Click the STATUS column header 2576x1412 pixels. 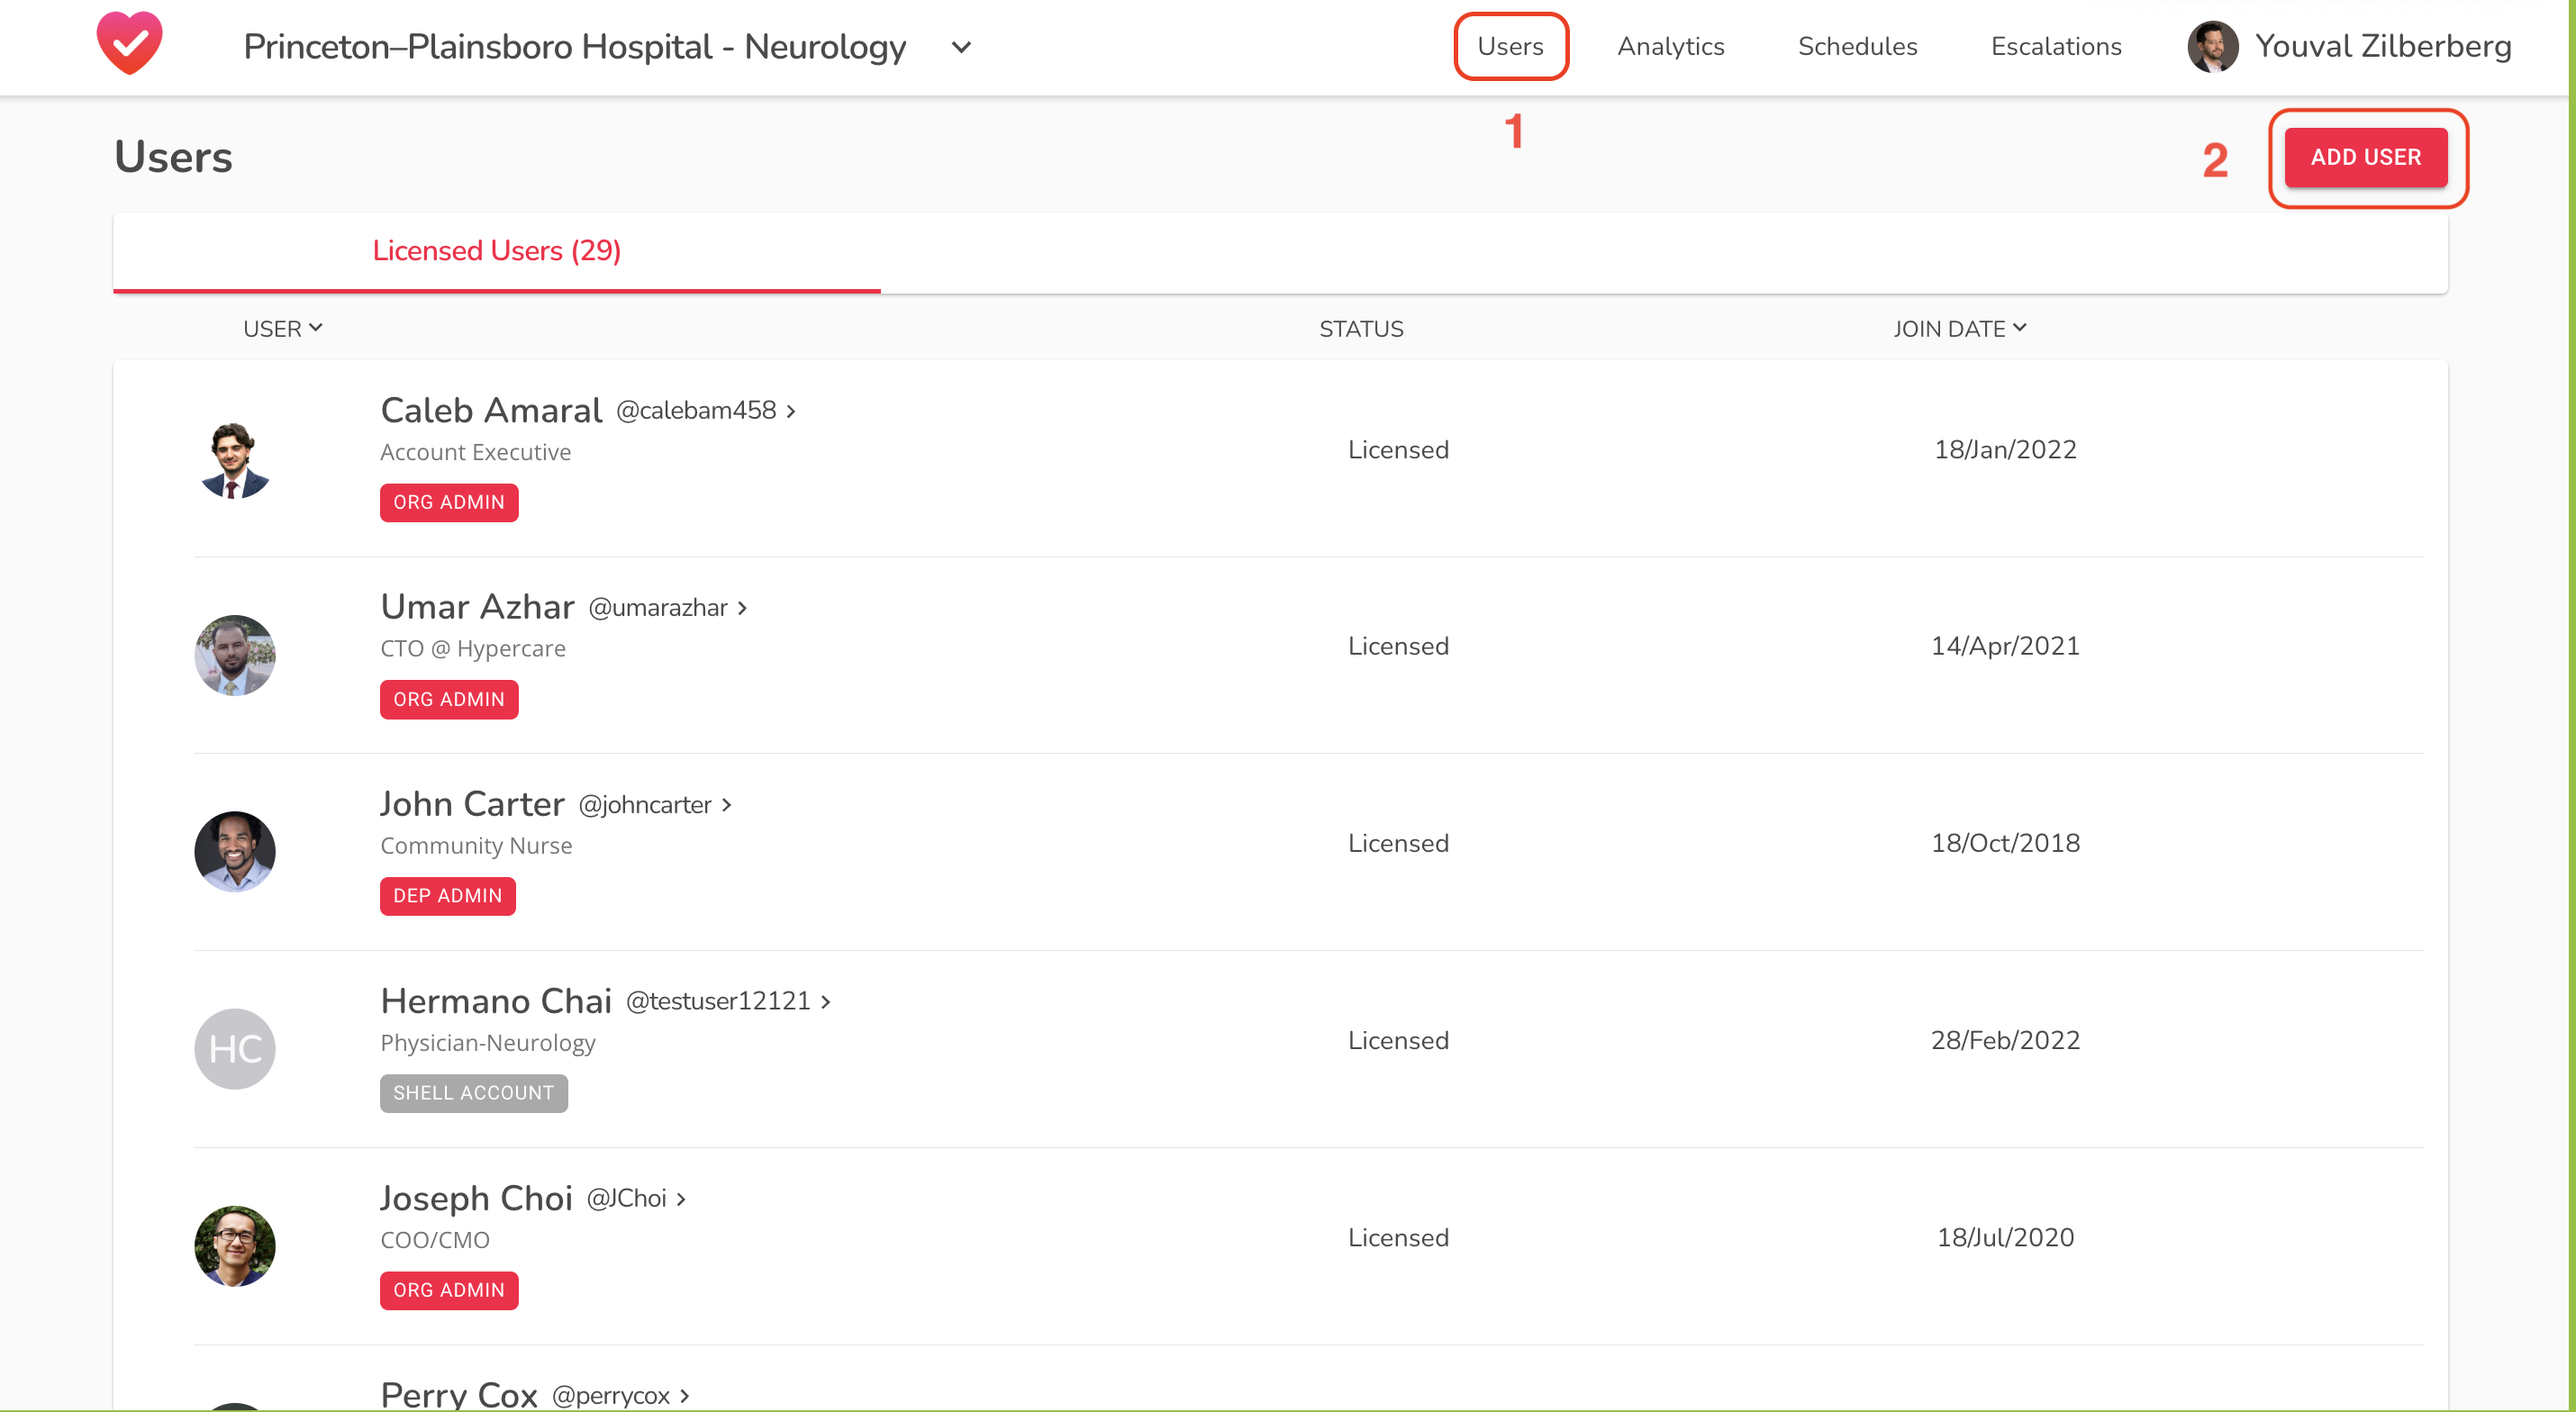(1361, 329)
